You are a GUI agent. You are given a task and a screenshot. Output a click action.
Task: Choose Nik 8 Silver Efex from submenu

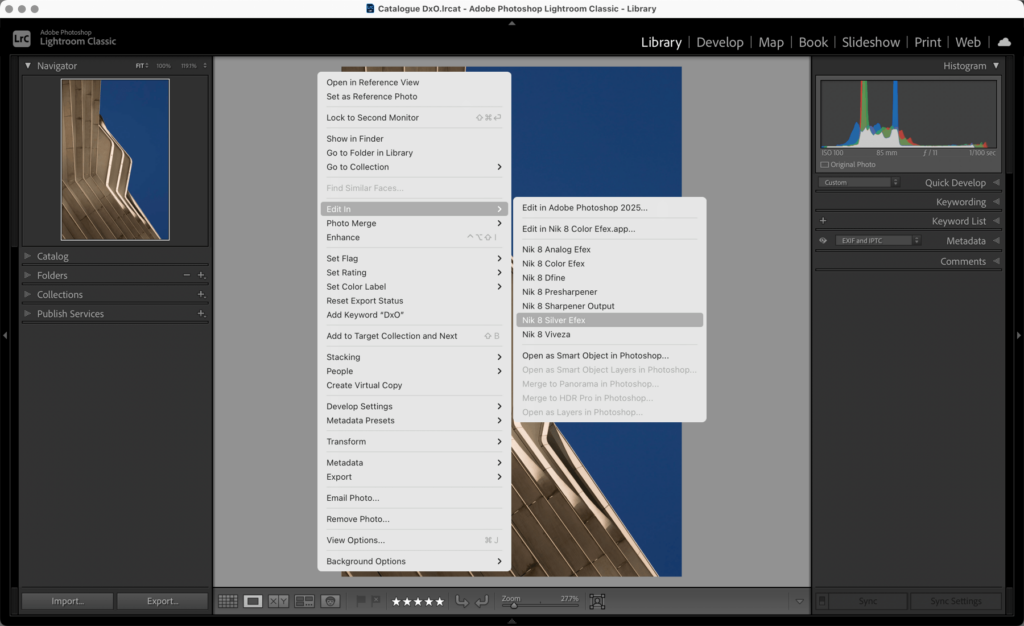click(x=609, y=320)
